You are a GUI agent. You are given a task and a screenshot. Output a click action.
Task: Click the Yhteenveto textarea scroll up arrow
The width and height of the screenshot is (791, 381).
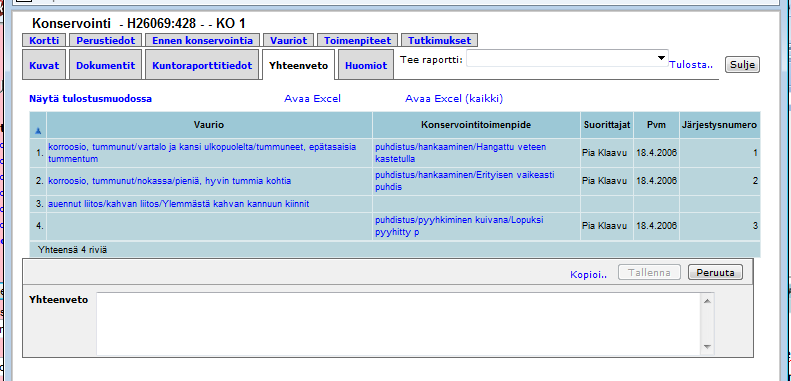(707, 301)
